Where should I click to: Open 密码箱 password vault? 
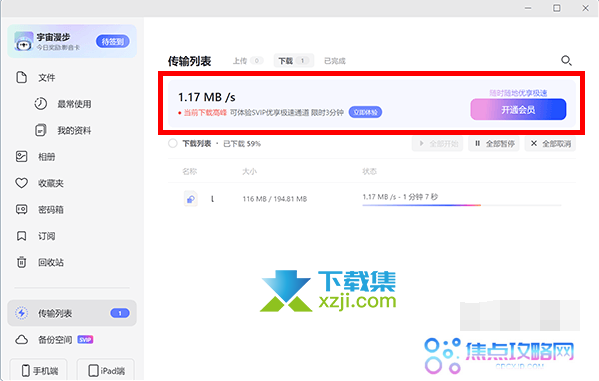coord(40,209)
